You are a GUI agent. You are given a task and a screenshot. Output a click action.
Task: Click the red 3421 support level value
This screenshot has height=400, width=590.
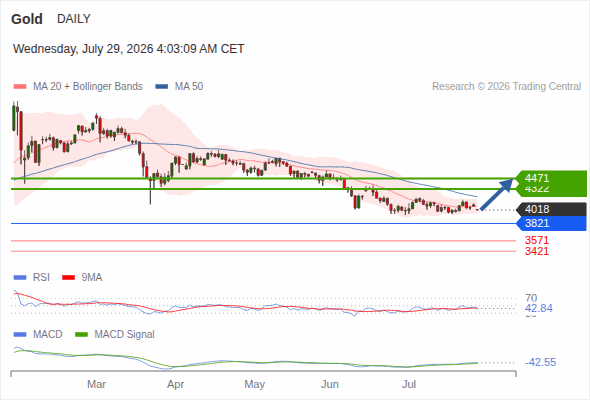pyautogui.click(x=537, y=251)
